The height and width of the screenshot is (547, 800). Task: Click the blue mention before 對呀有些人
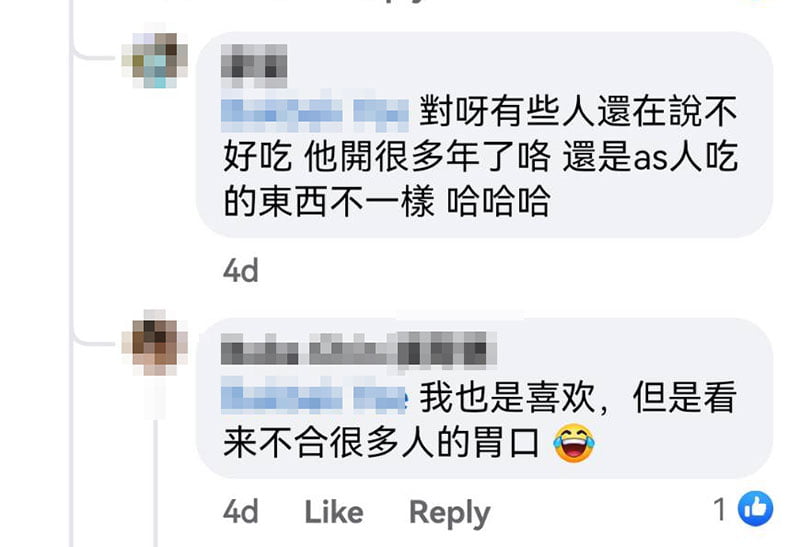point(315,112)
